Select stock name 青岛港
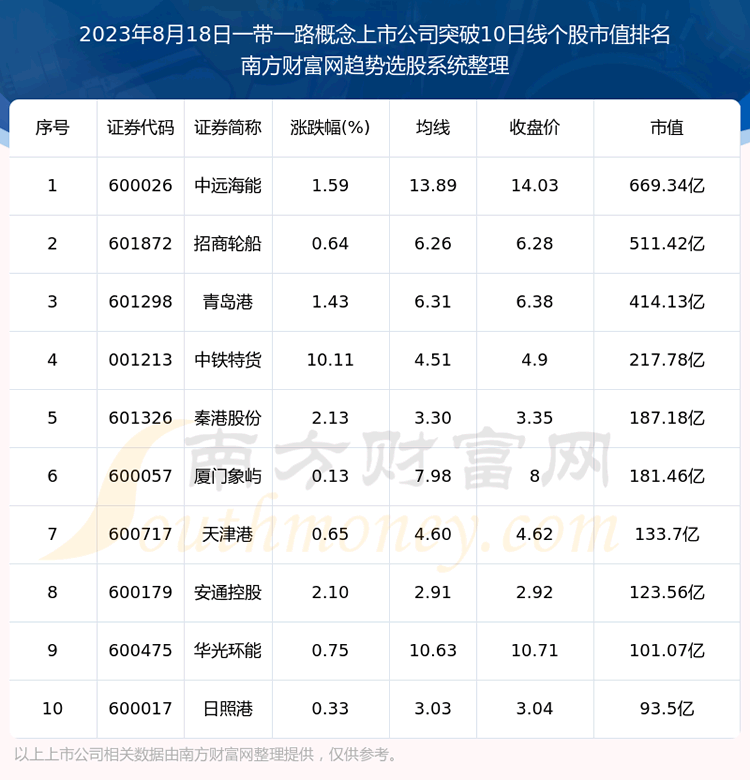The width and height of the screenshot is (750, 780). (x=228, y=302)
